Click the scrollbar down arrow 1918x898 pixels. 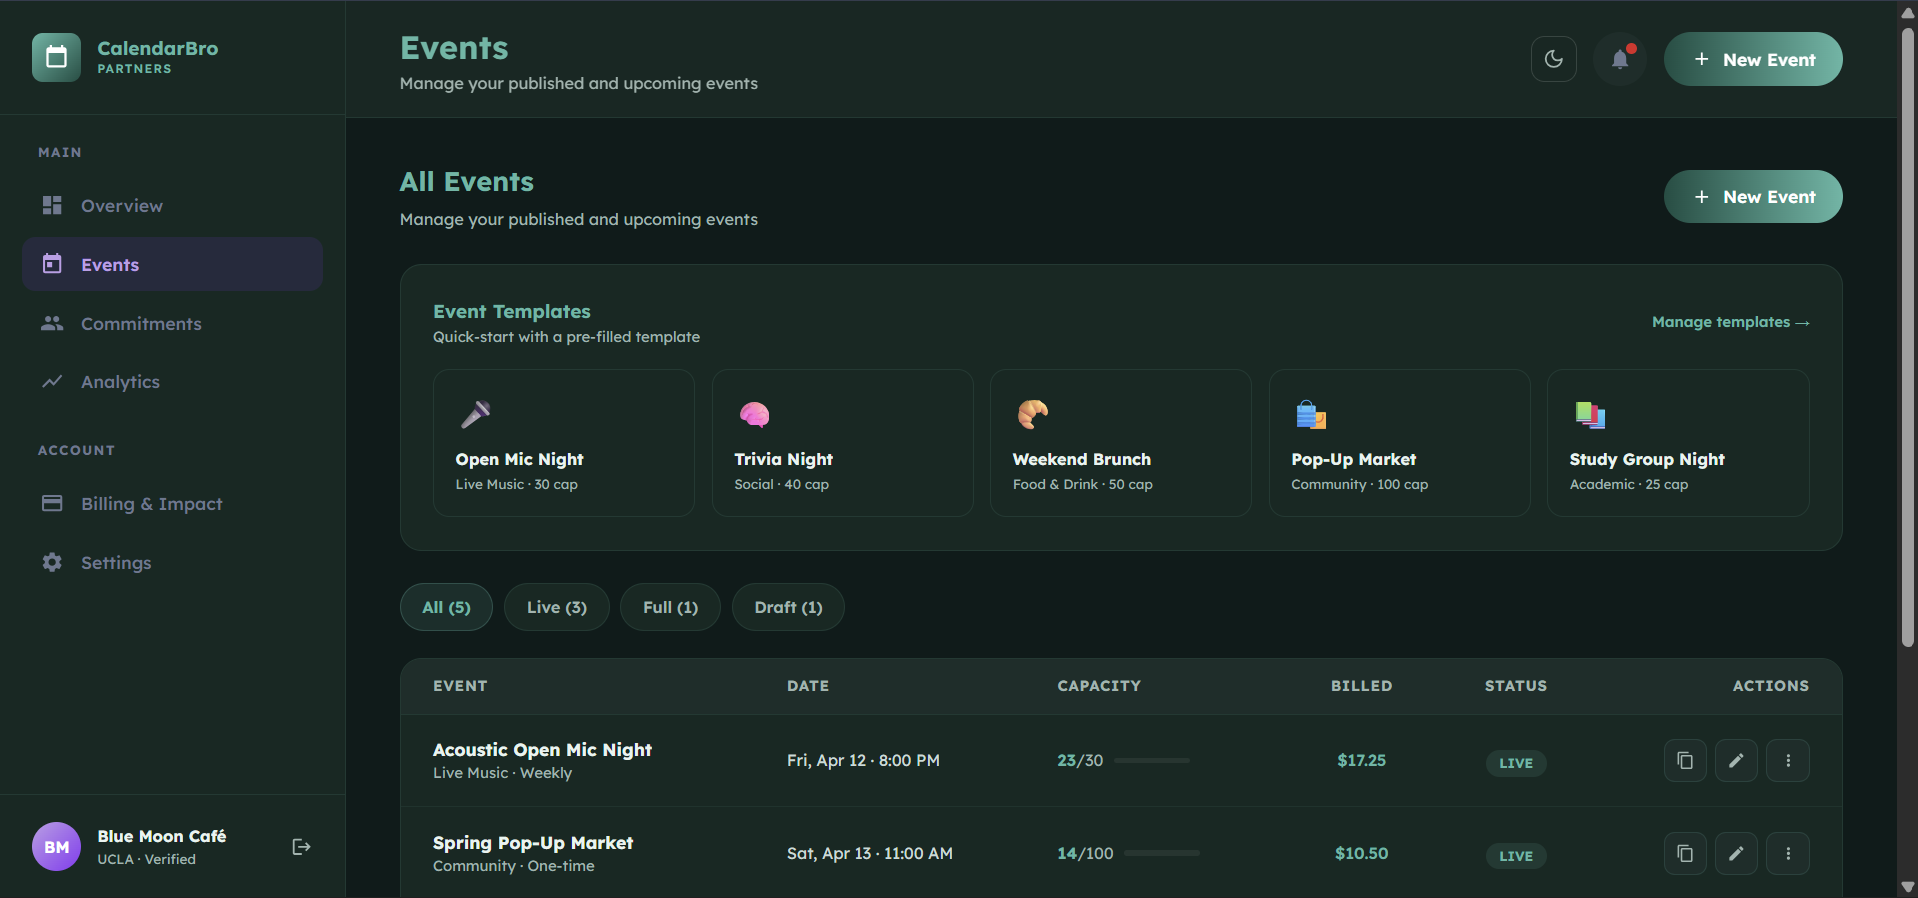click(x=1908, y=887)
